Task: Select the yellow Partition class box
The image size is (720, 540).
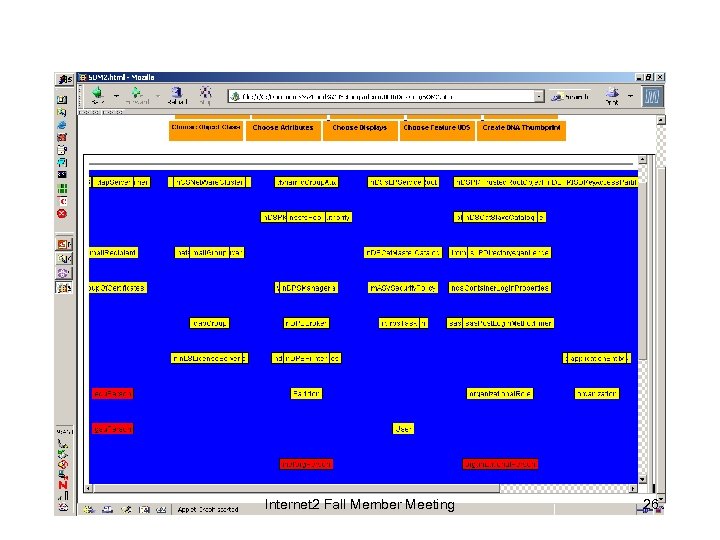Action: click(x=306, y=394)
